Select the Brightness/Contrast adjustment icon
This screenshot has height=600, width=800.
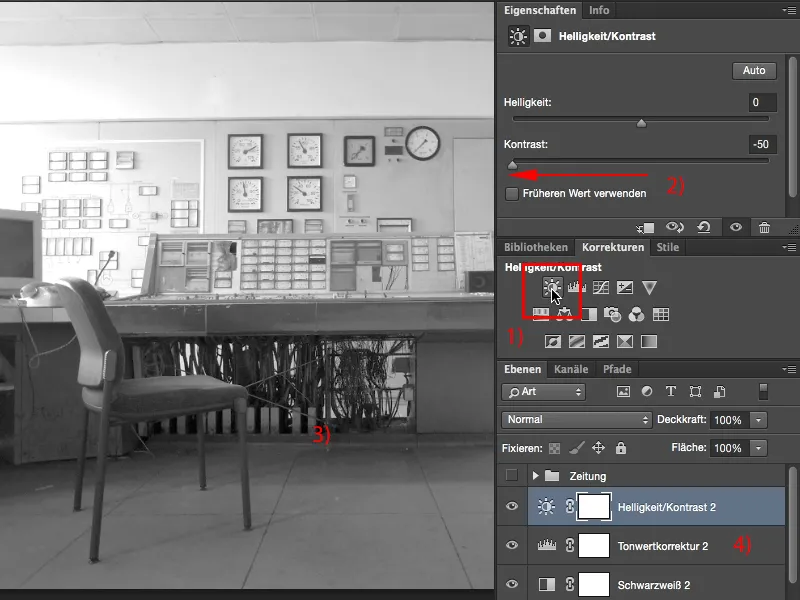[552, 289]
